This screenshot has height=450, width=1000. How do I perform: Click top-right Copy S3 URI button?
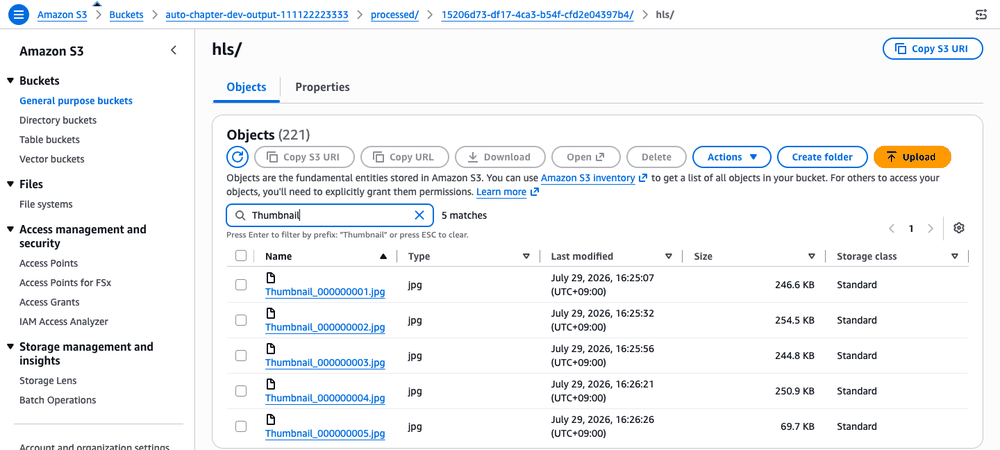coord(932,49)
